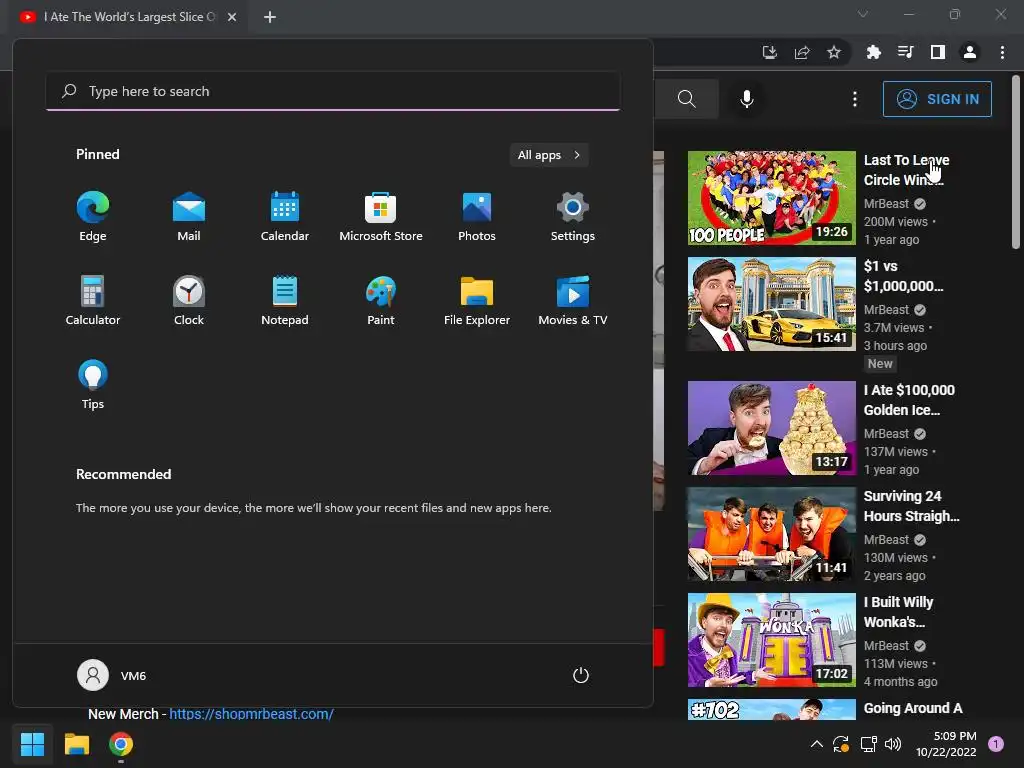Open YouTube settings three-dot menu
Image resolution: width=1024 pixels, height=768 pixels.
[855, 99]
